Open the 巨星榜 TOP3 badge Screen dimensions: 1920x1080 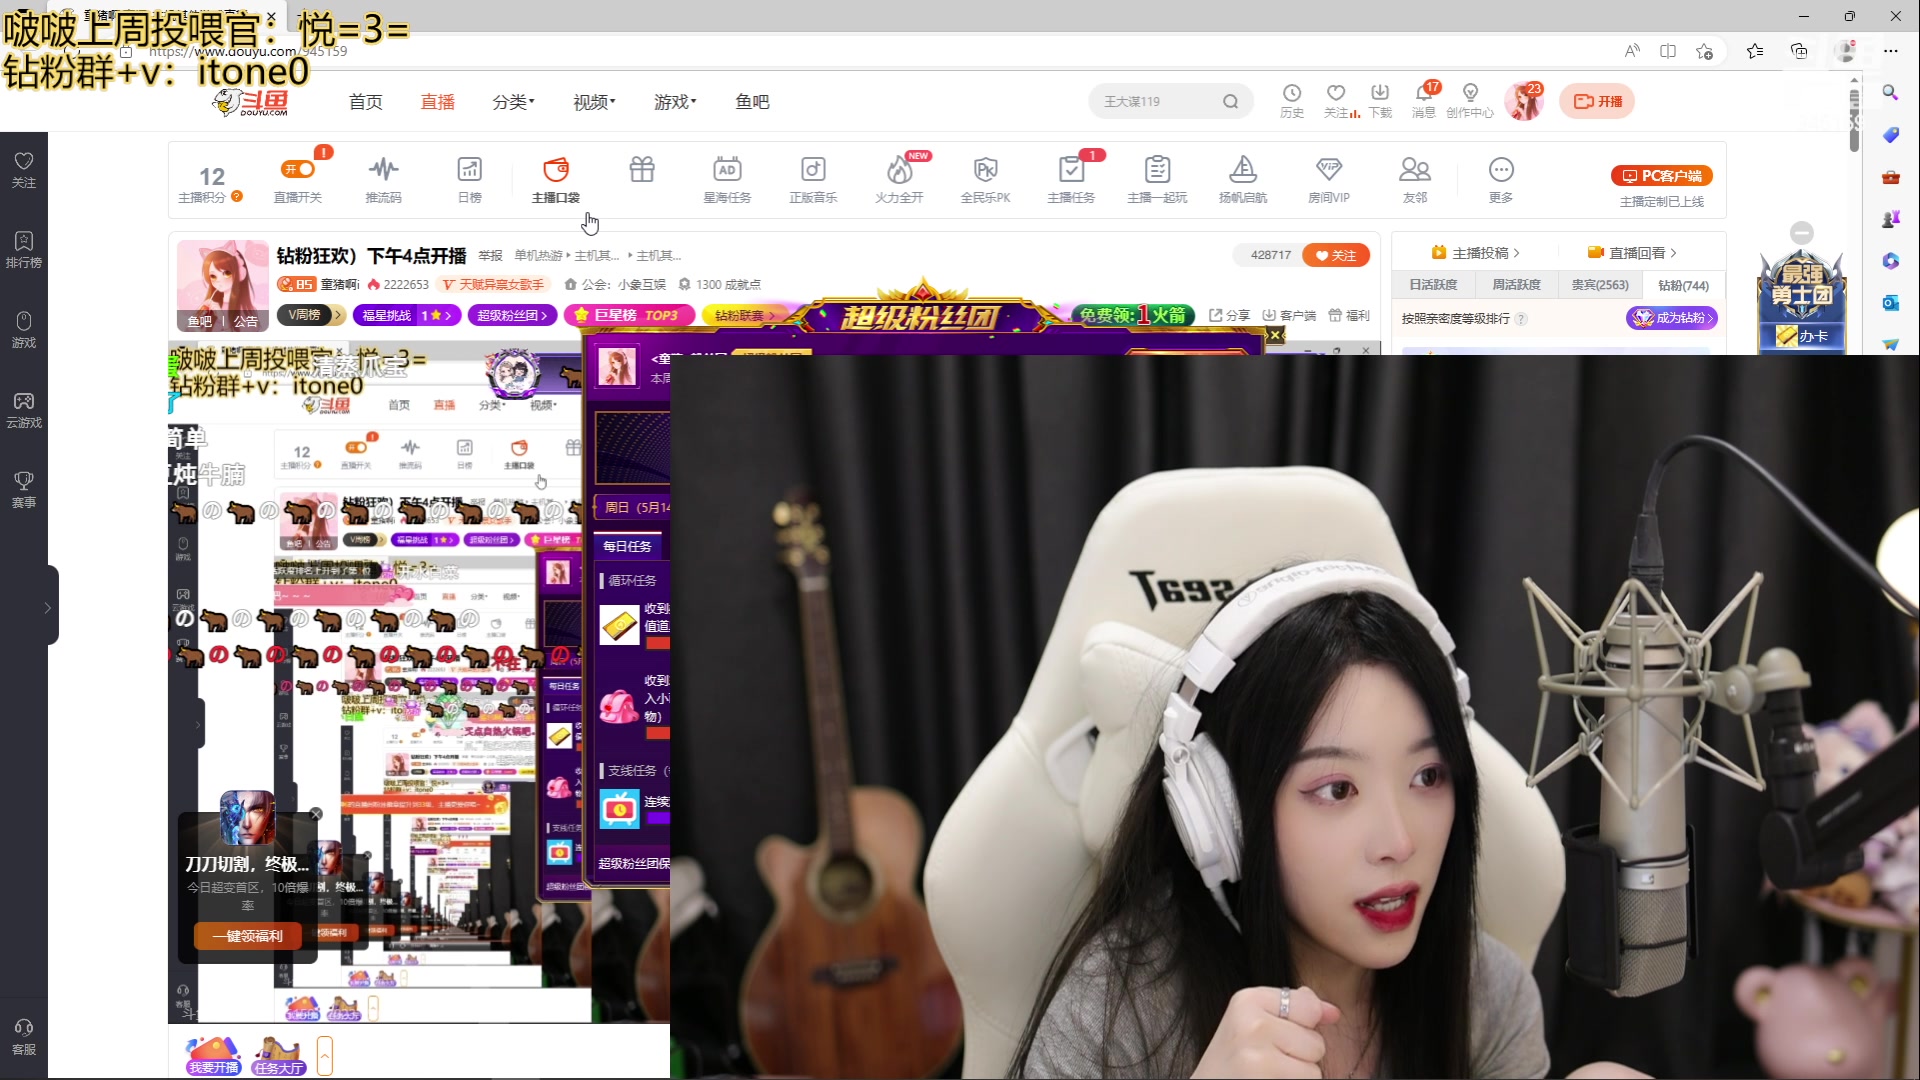(x=629, y=315)
